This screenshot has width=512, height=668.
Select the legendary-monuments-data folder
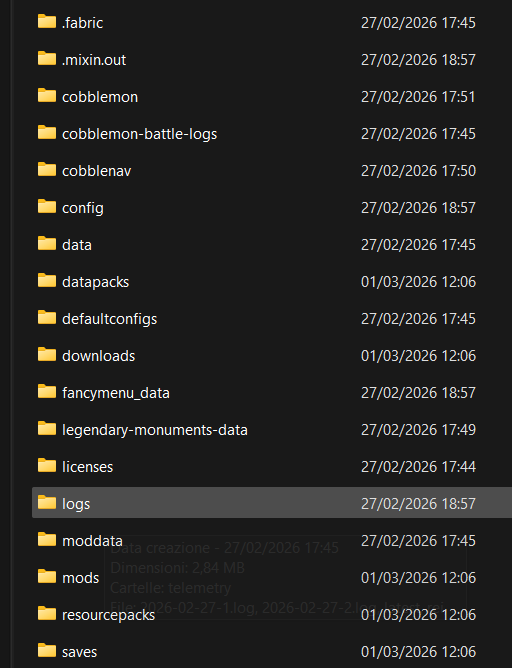[272, 429]
